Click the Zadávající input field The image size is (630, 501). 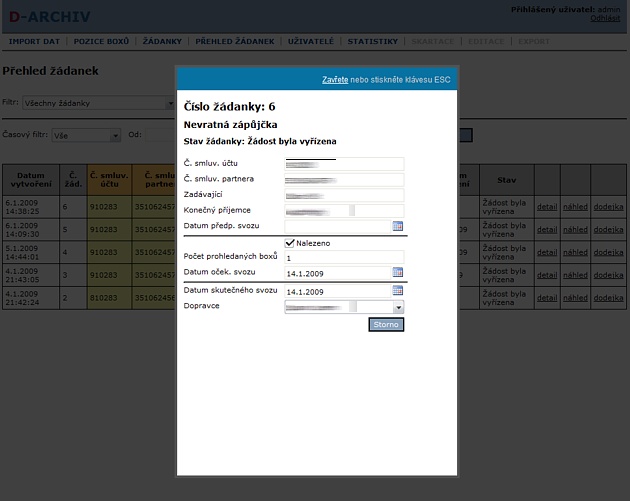pos(344,195)
